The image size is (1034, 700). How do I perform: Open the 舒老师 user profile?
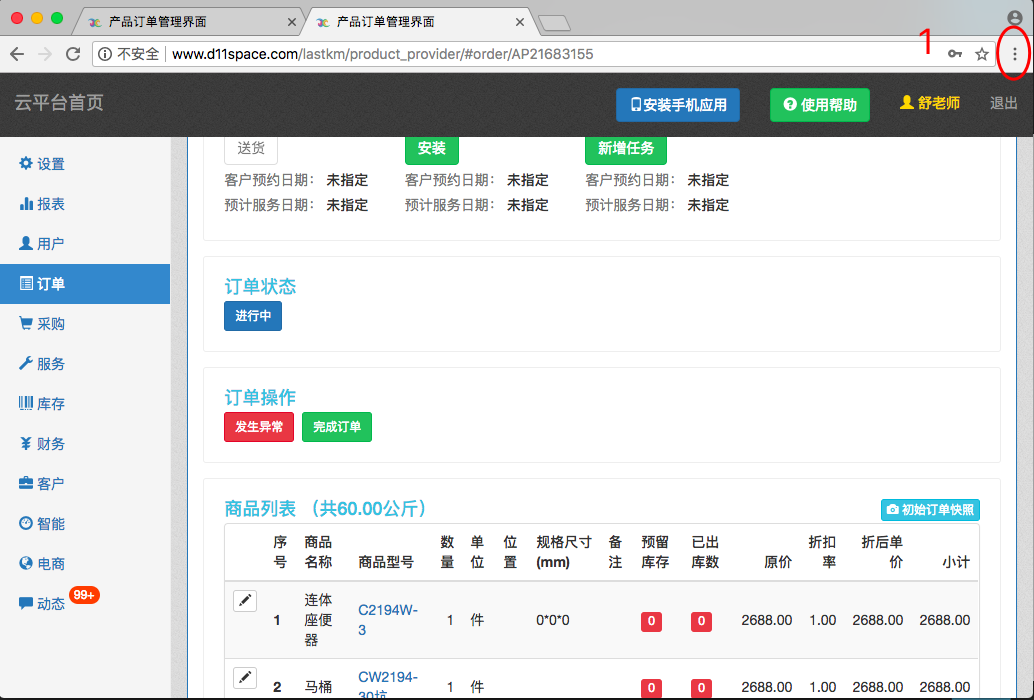930,103
